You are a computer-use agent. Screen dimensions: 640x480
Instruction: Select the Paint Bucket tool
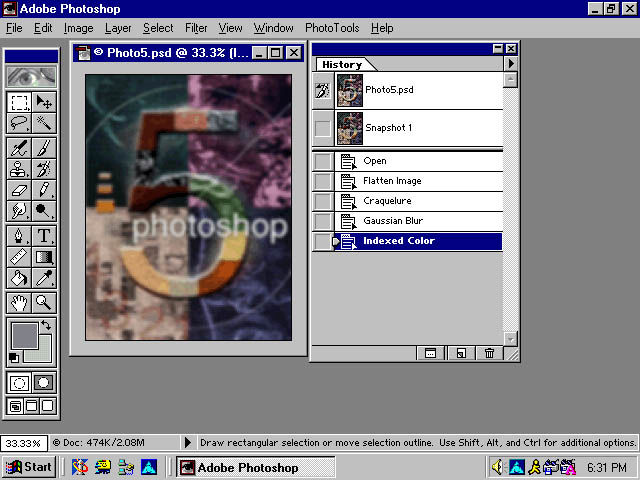pos(19,278)
